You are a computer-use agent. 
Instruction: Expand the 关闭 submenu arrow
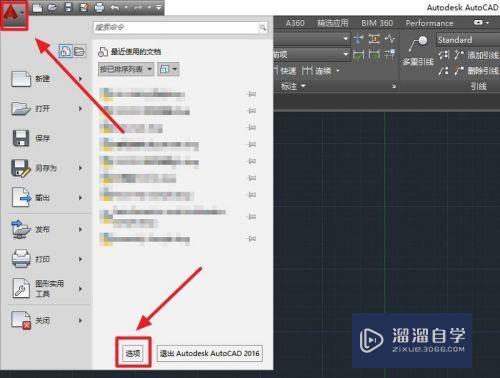pyautogui.click(x=80, y=320)
